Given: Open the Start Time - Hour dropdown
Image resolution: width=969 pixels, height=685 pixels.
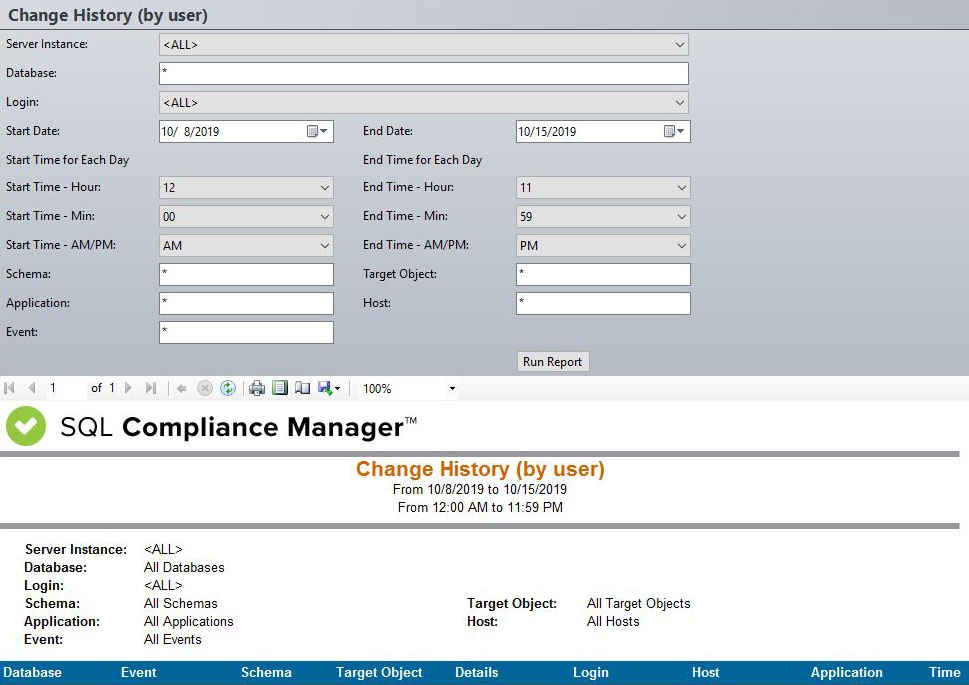Looking at the screenshot, I should pos(324,188).
